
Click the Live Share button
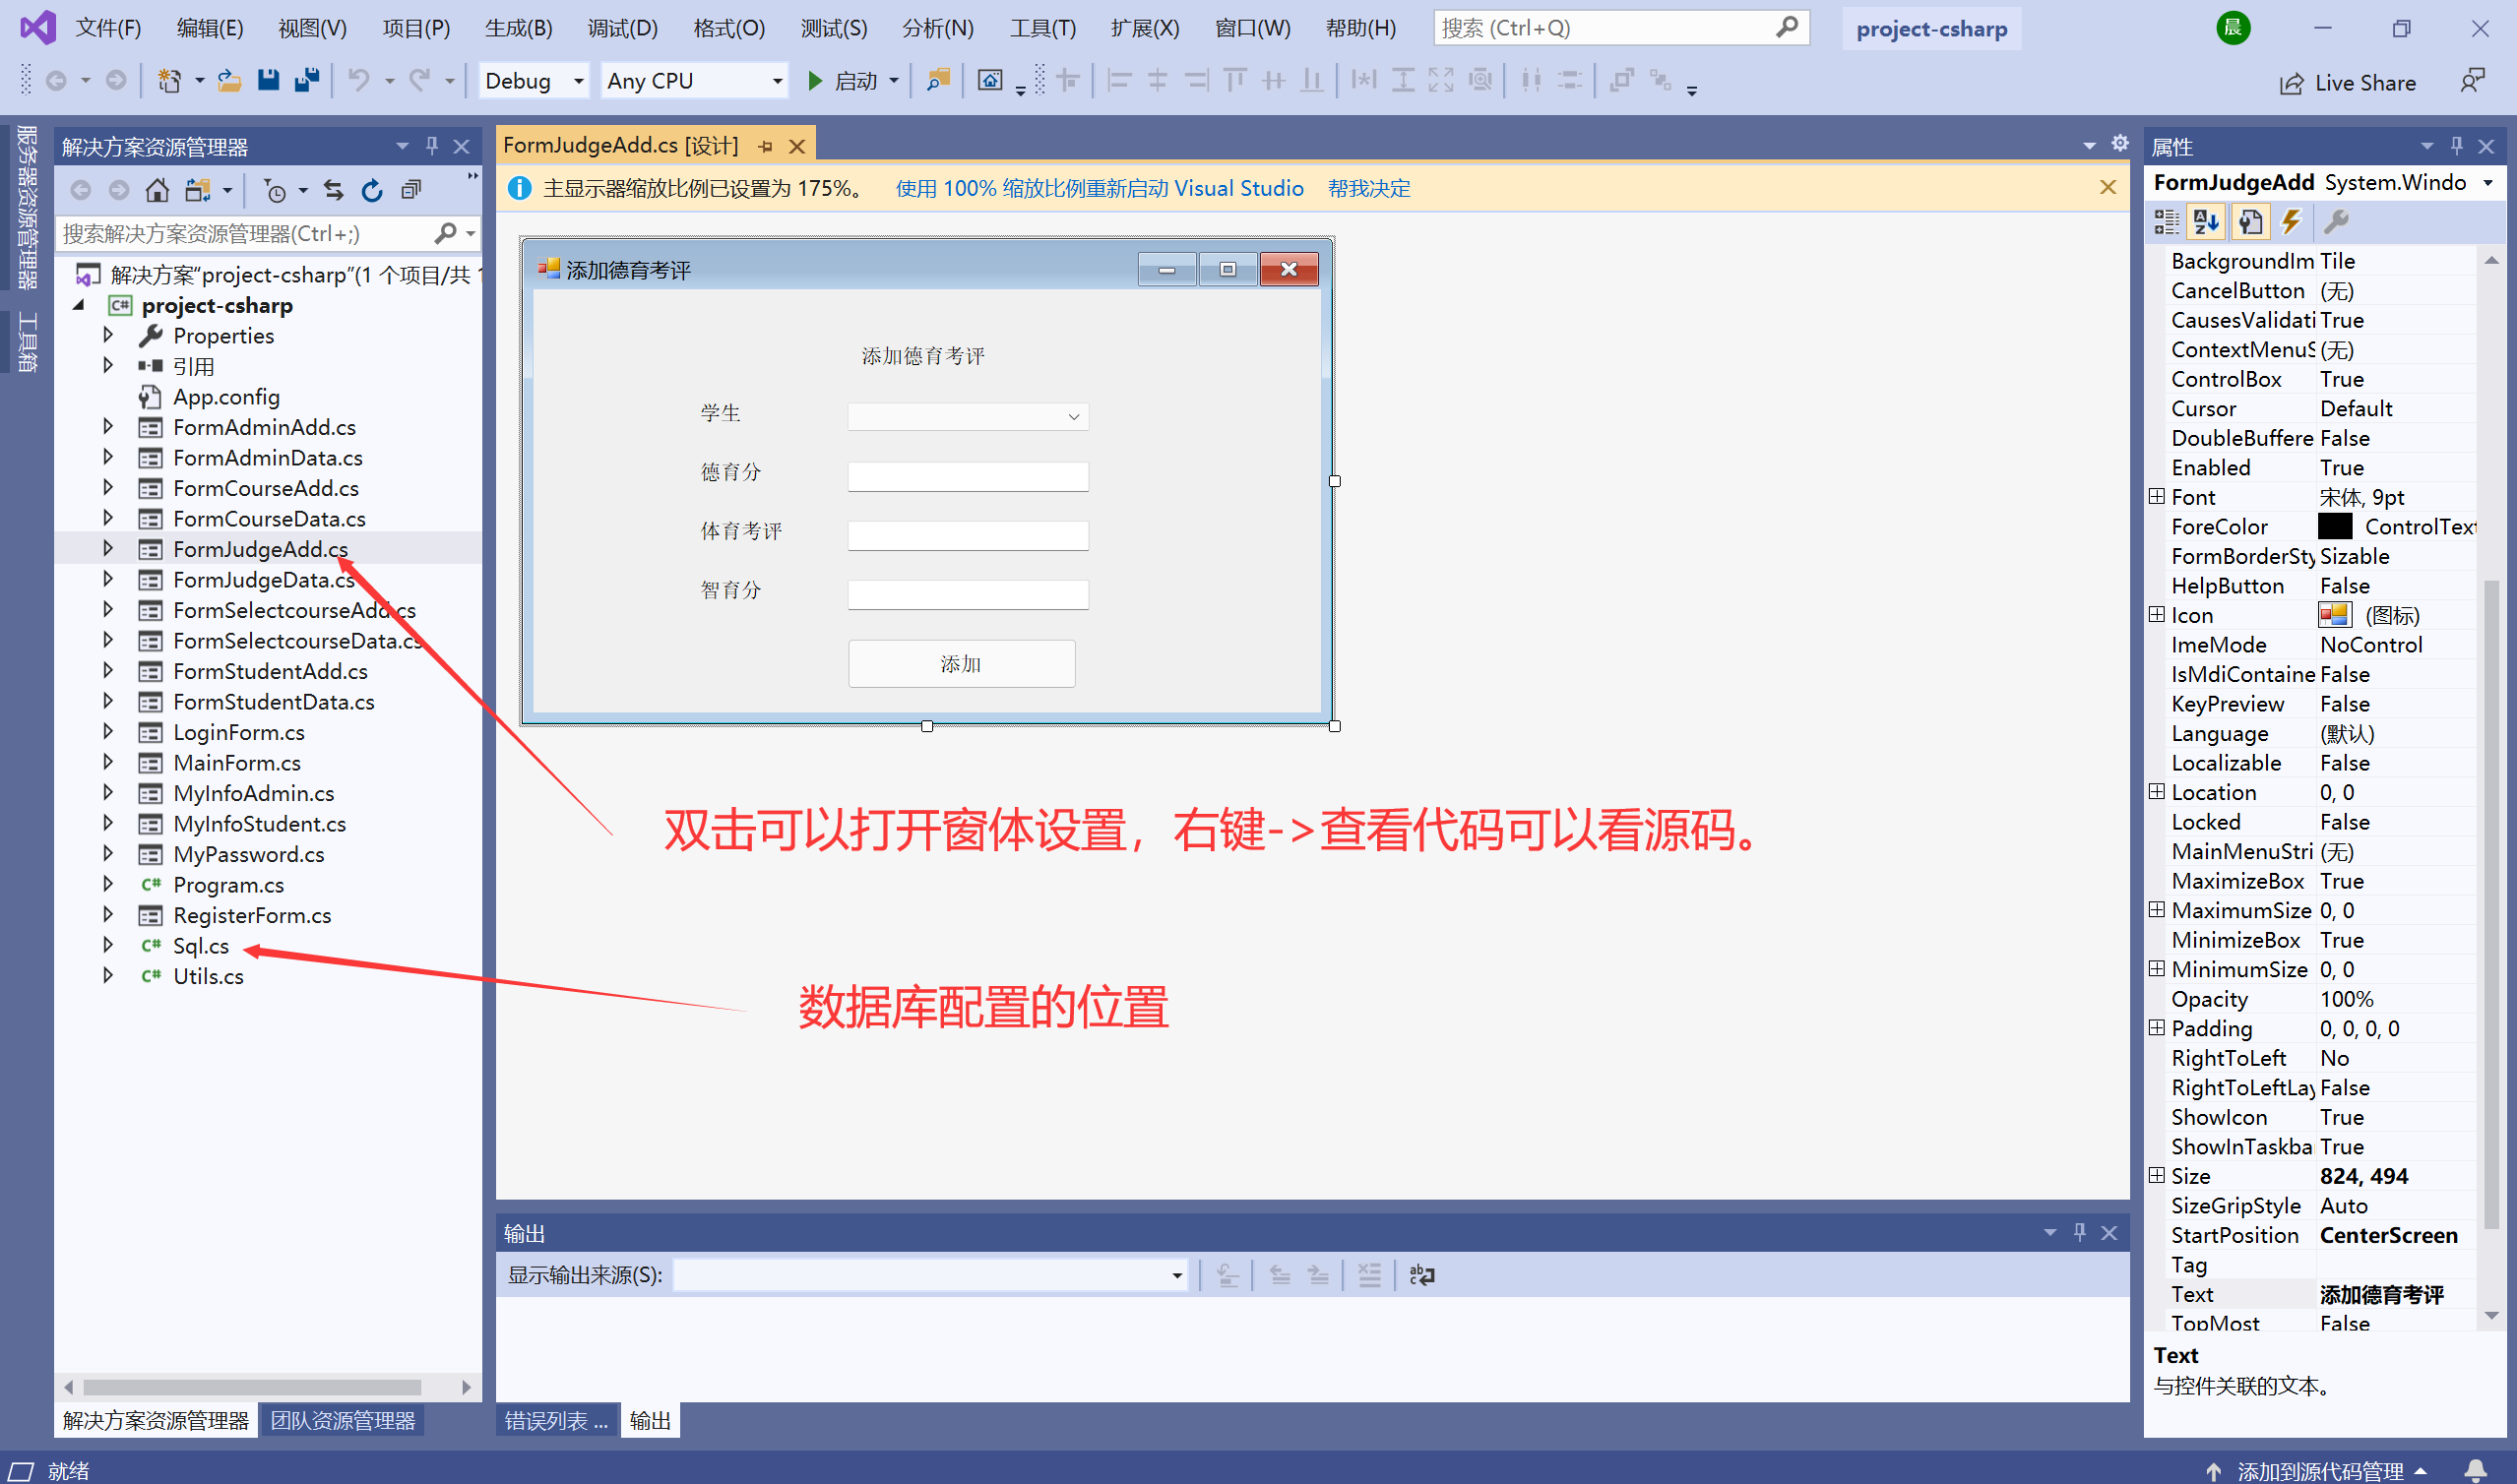click(x=2348, y=83)
